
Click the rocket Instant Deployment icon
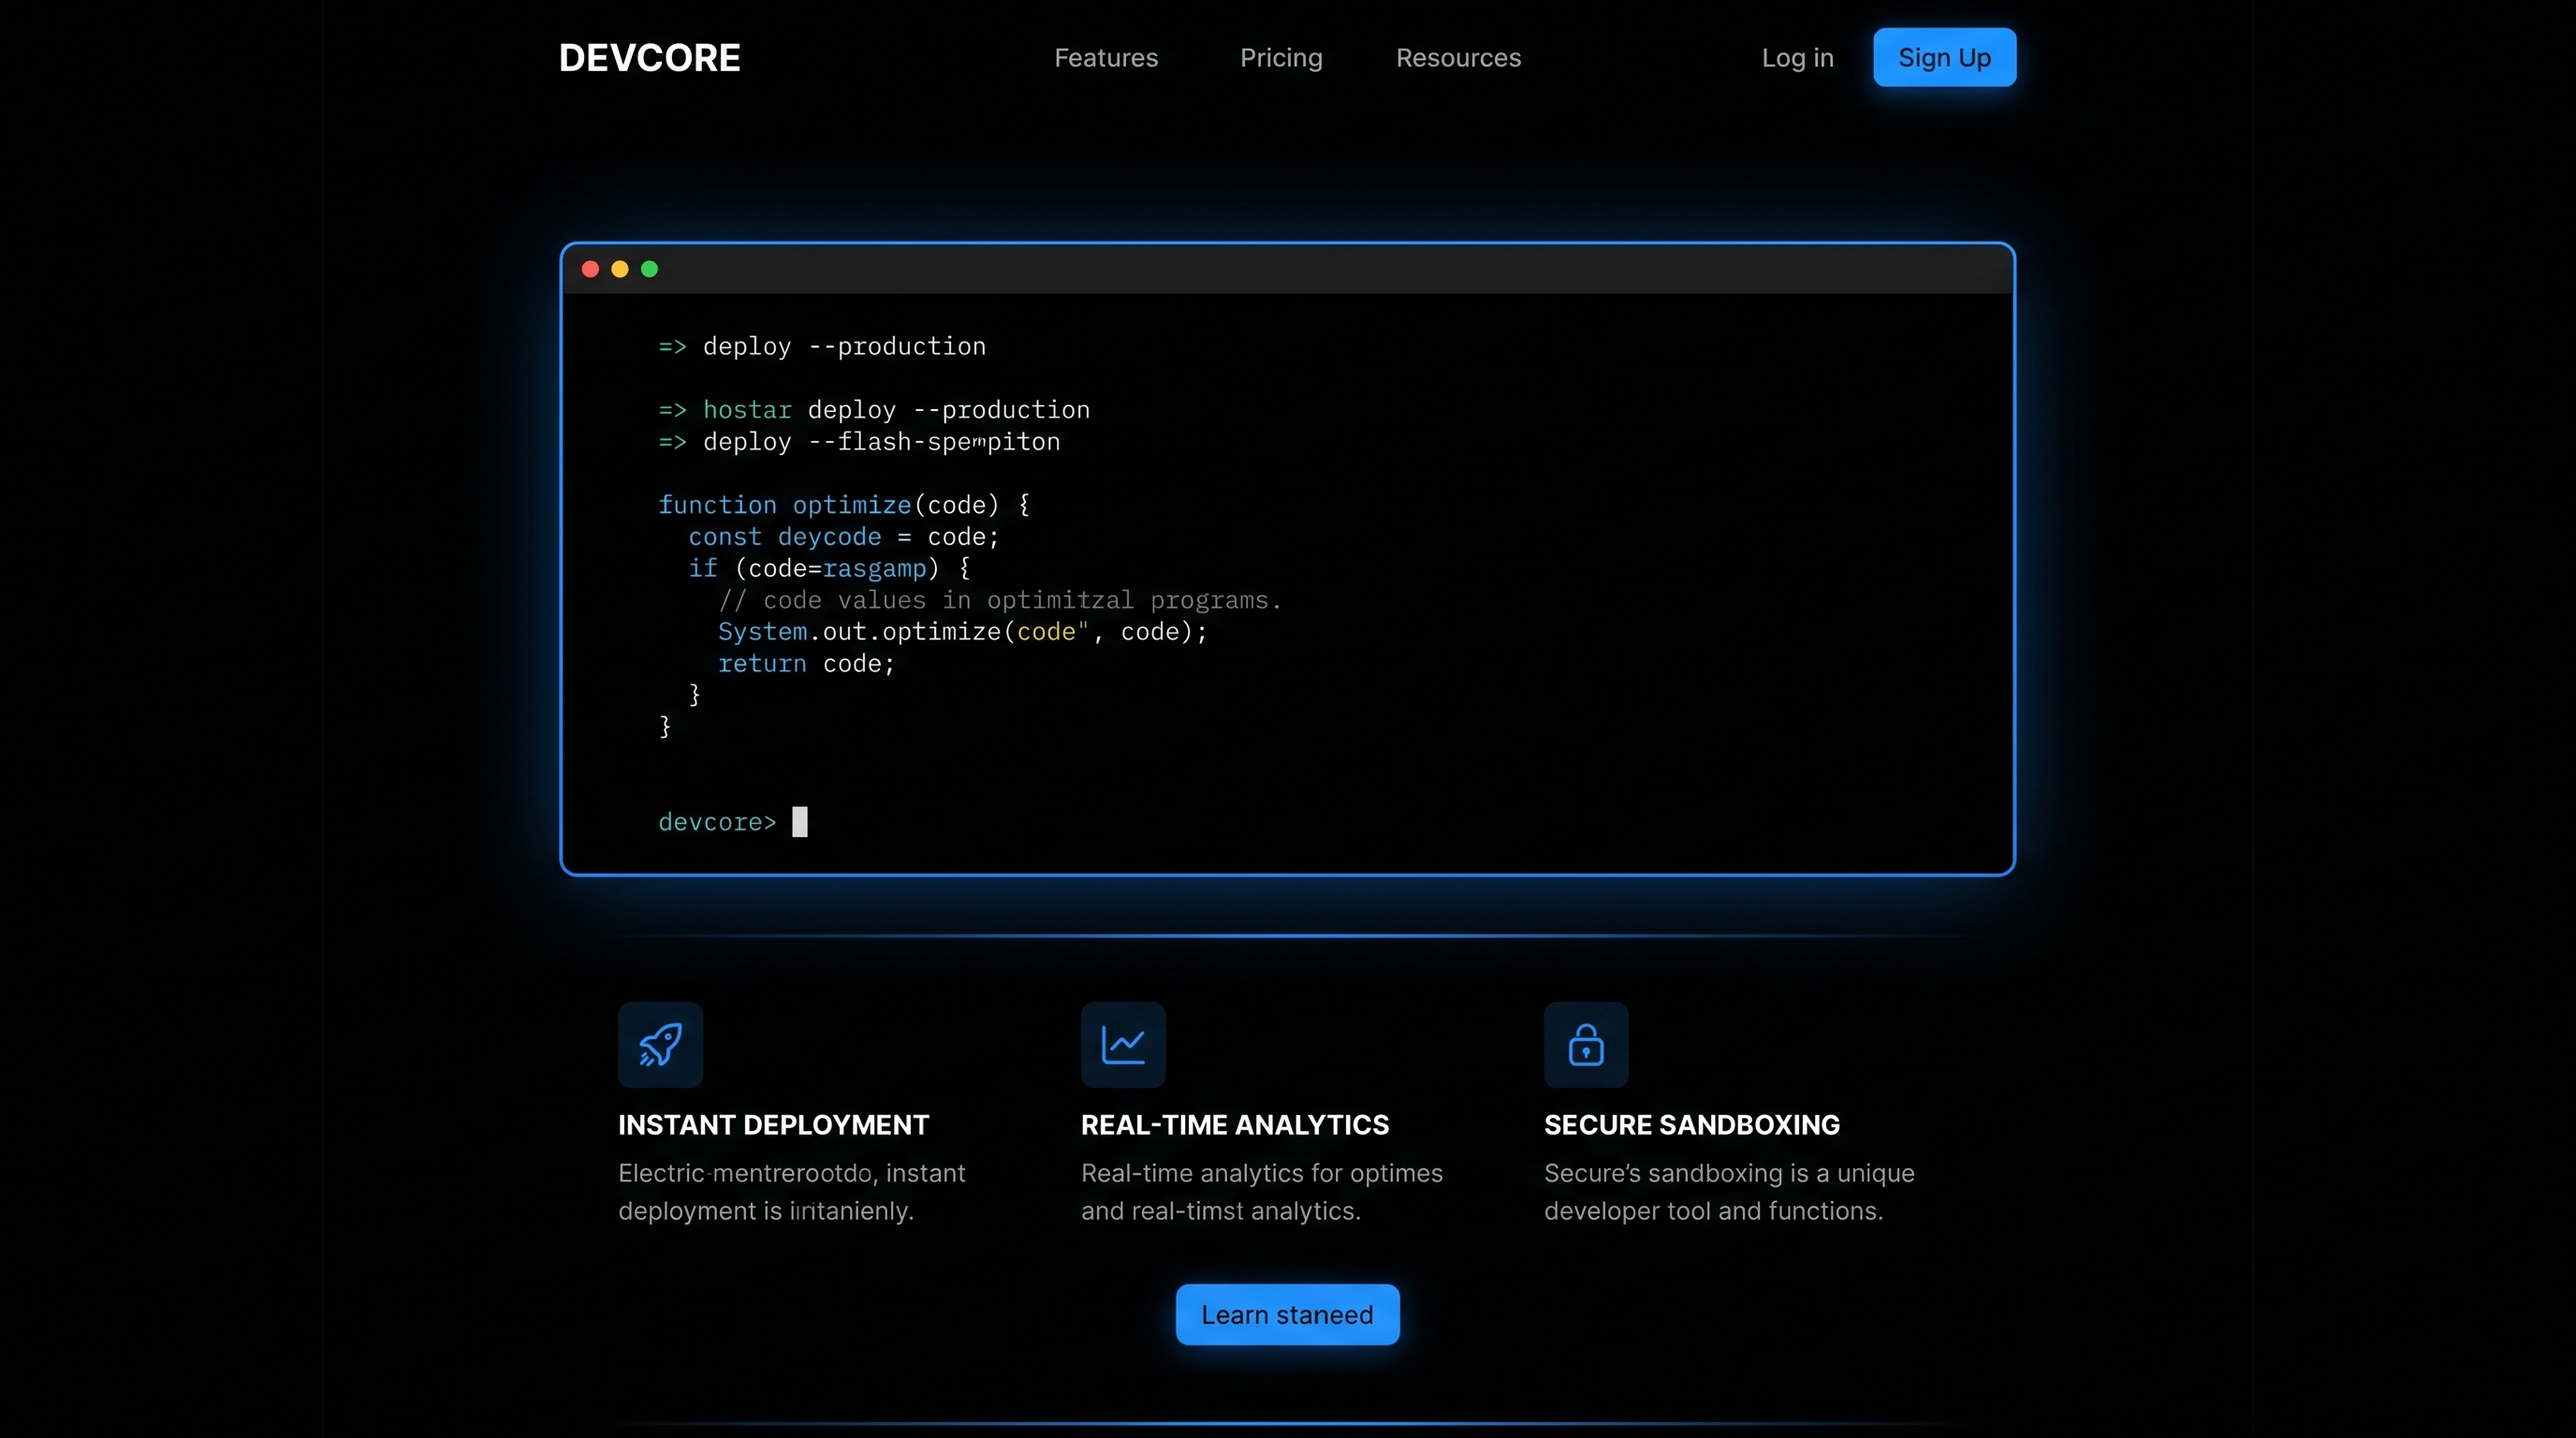click(x=660, y=1044)
